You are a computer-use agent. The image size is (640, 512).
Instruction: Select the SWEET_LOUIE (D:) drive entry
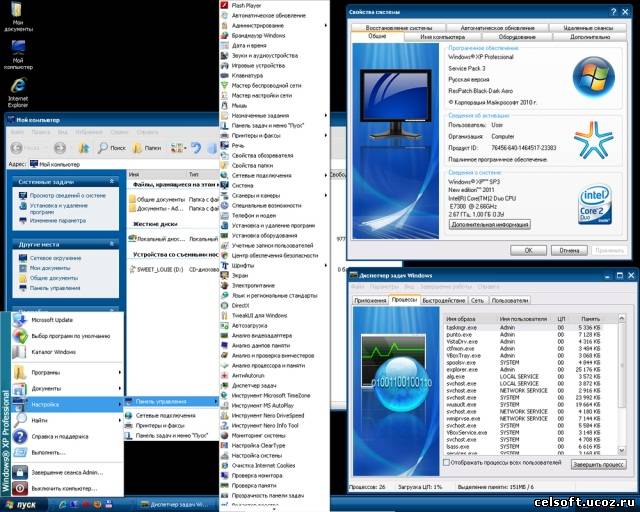pyautogui.click(x=157, y=269)
